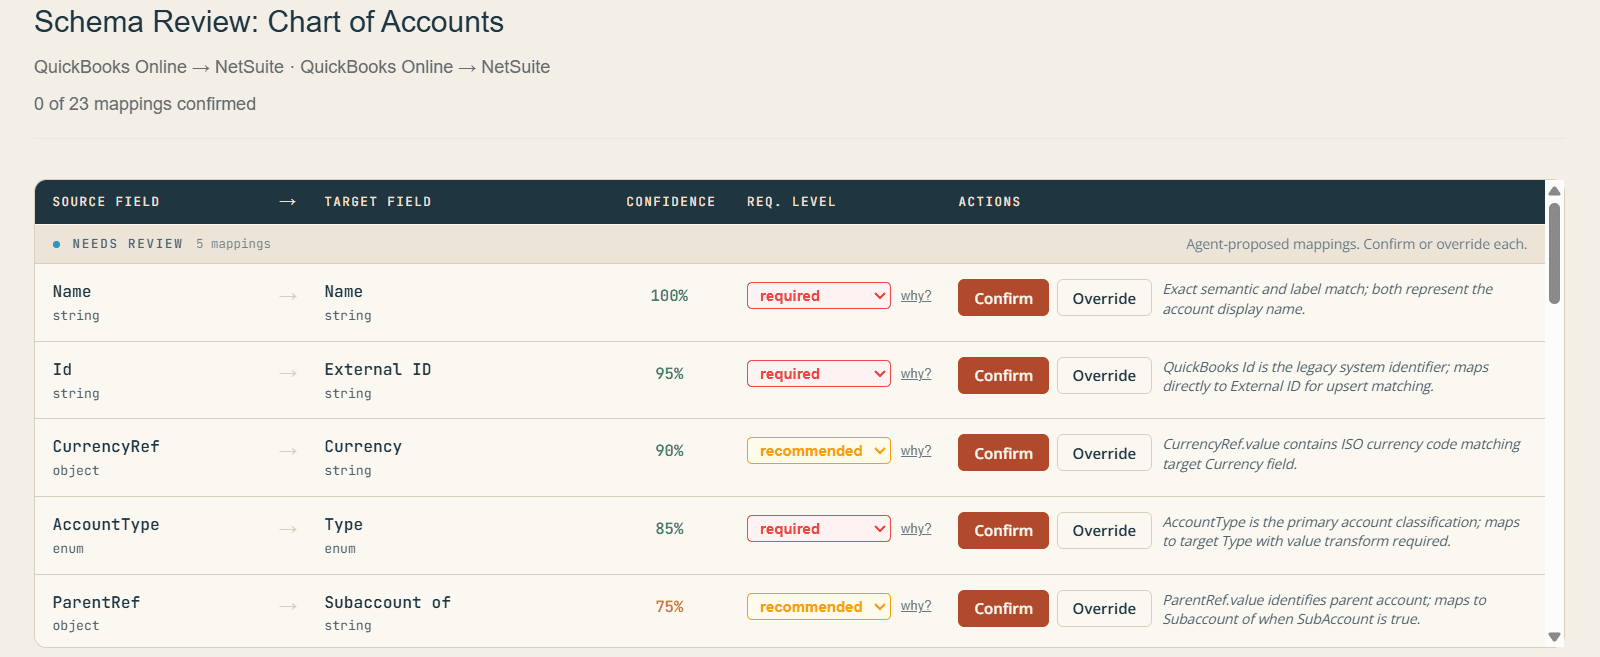This screenshot has height=657, width=1600.
Task: Click the blue dot beside NEEDS REVIEW
Action: click(57, 244)
